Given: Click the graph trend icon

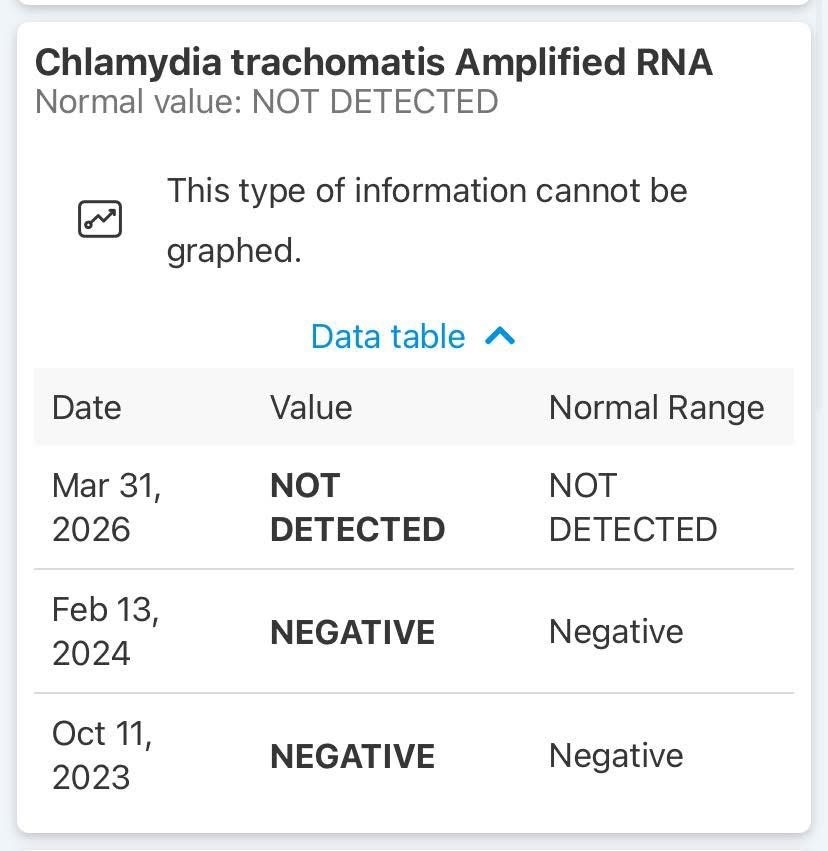Looking at the screenshot, I should (100, 219).
